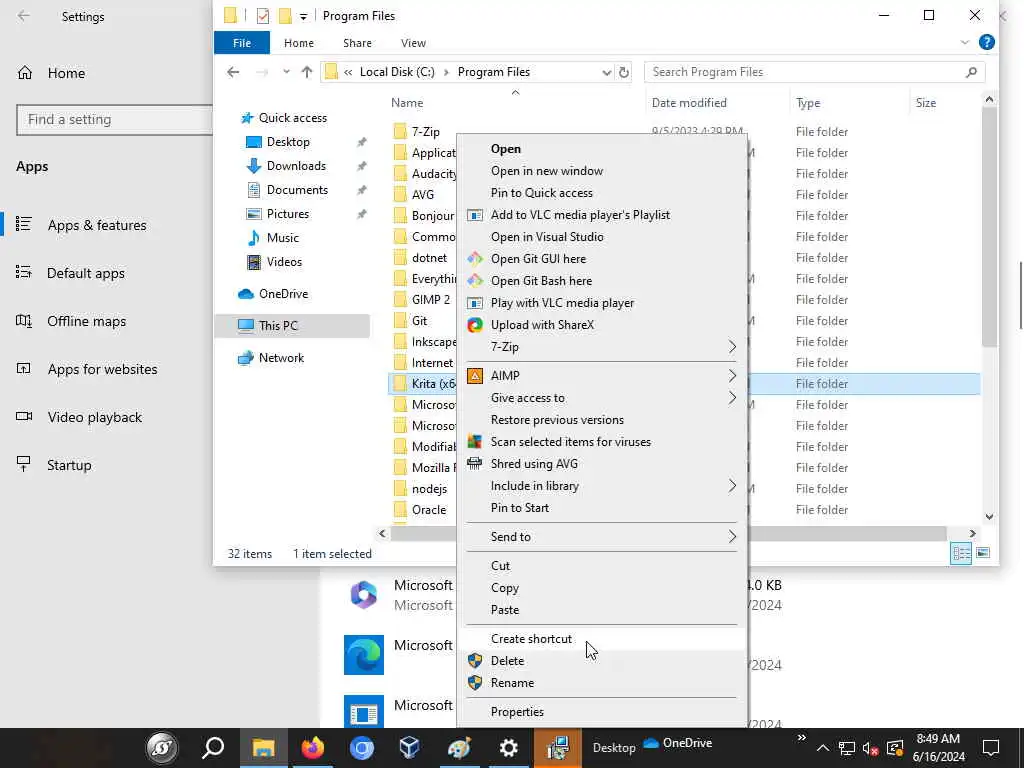Select the nodejs folder
The width and height of the screenshot is (1024, 768).
tap(429, 488)
